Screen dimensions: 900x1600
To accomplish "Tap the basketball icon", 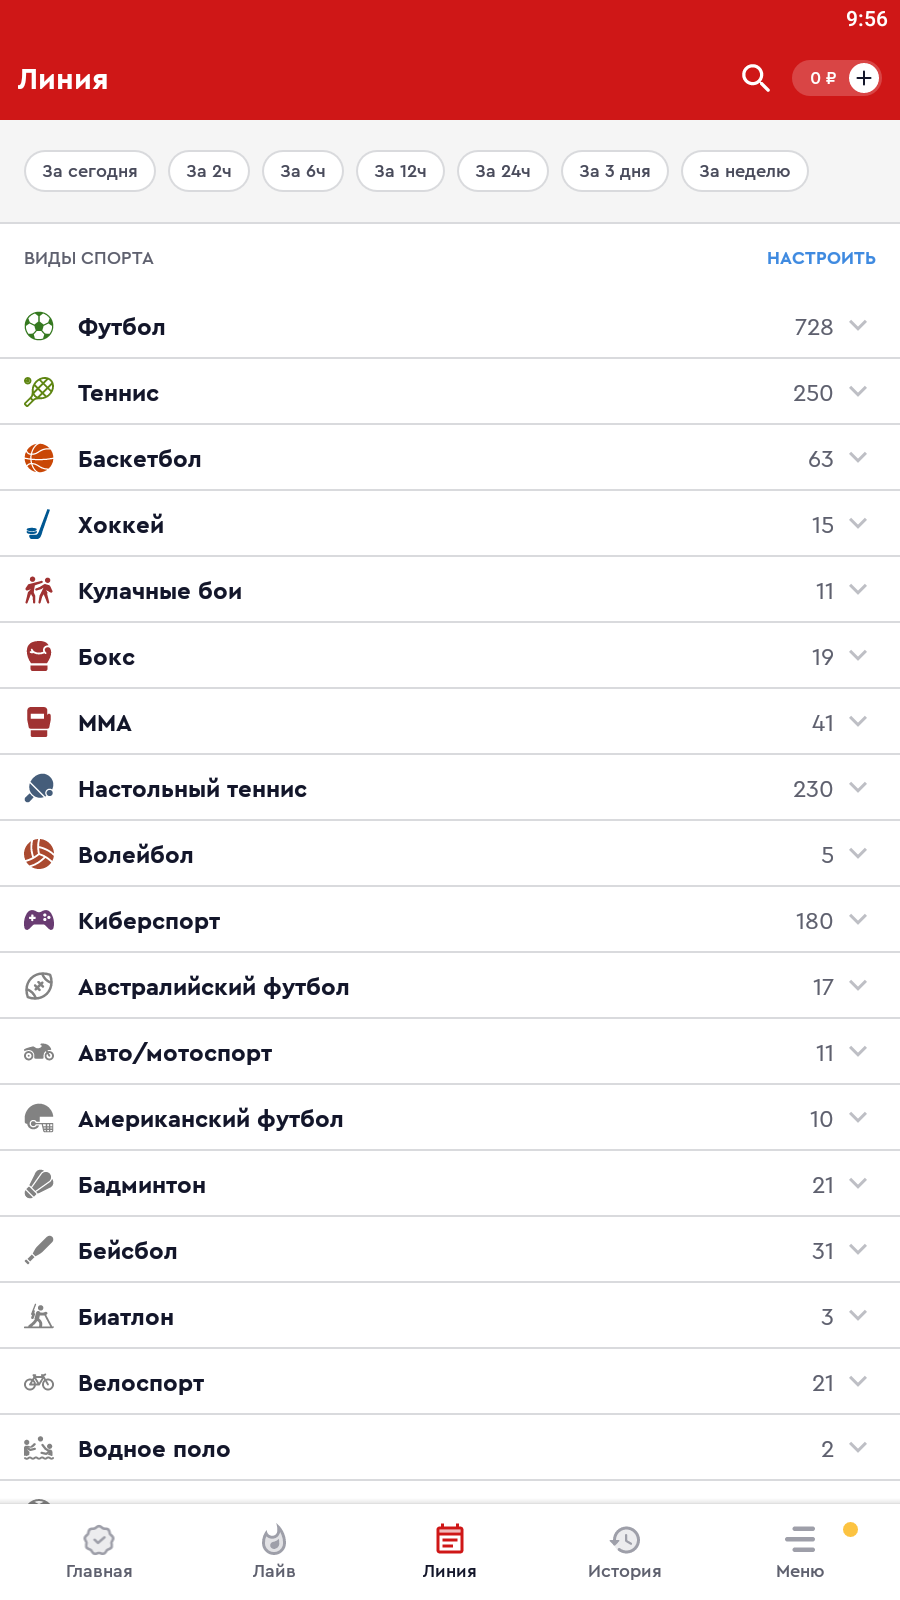I will (x=39, y=458).
